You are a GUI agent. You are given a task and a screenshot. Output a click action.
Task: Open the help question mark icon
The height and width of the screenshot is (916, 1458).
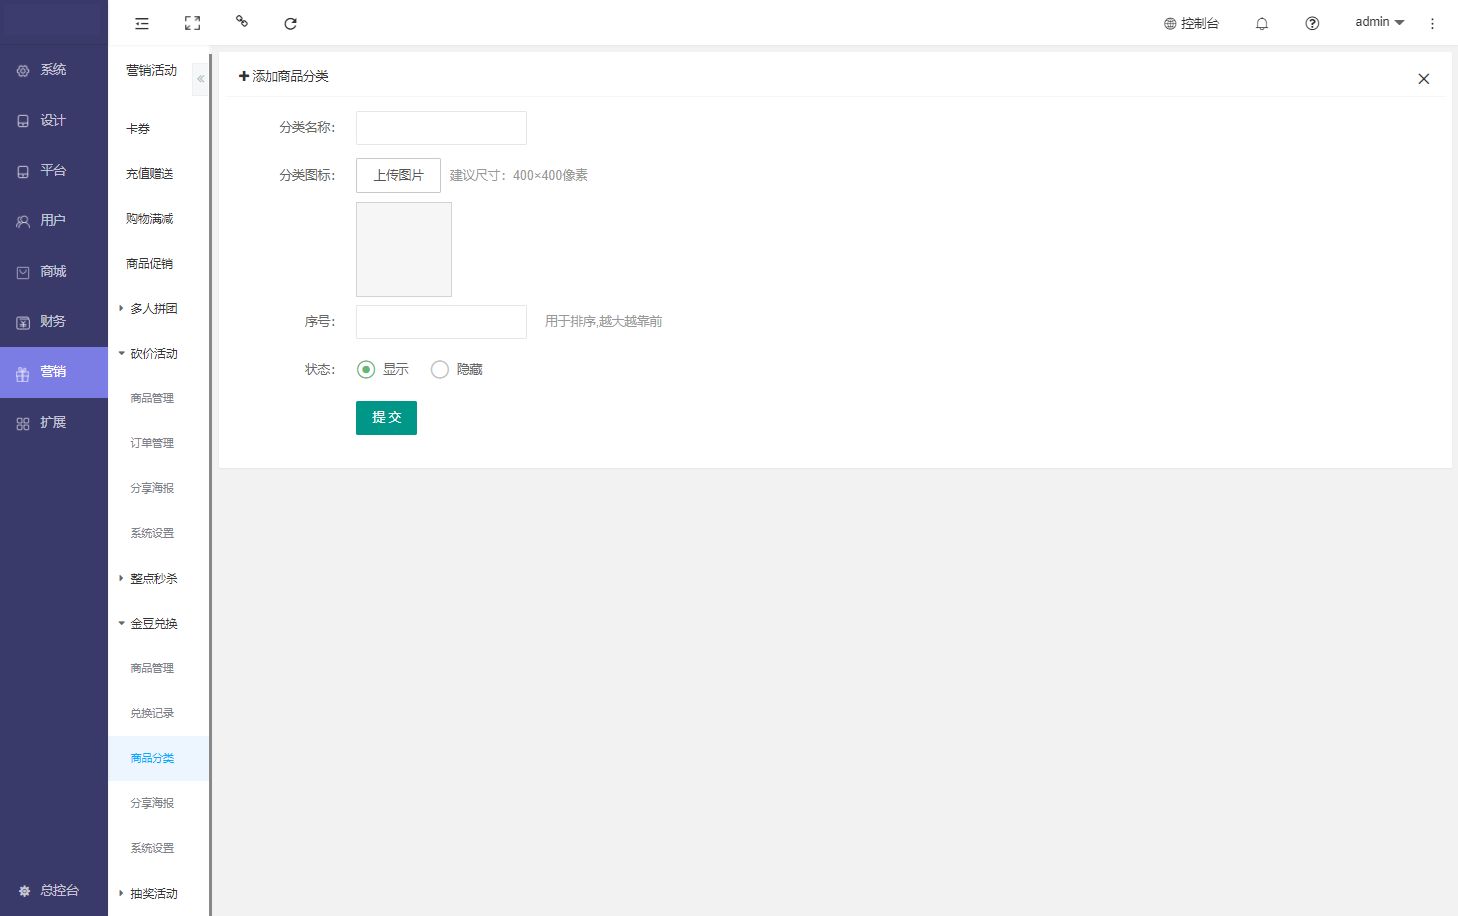click(1312, 23)
